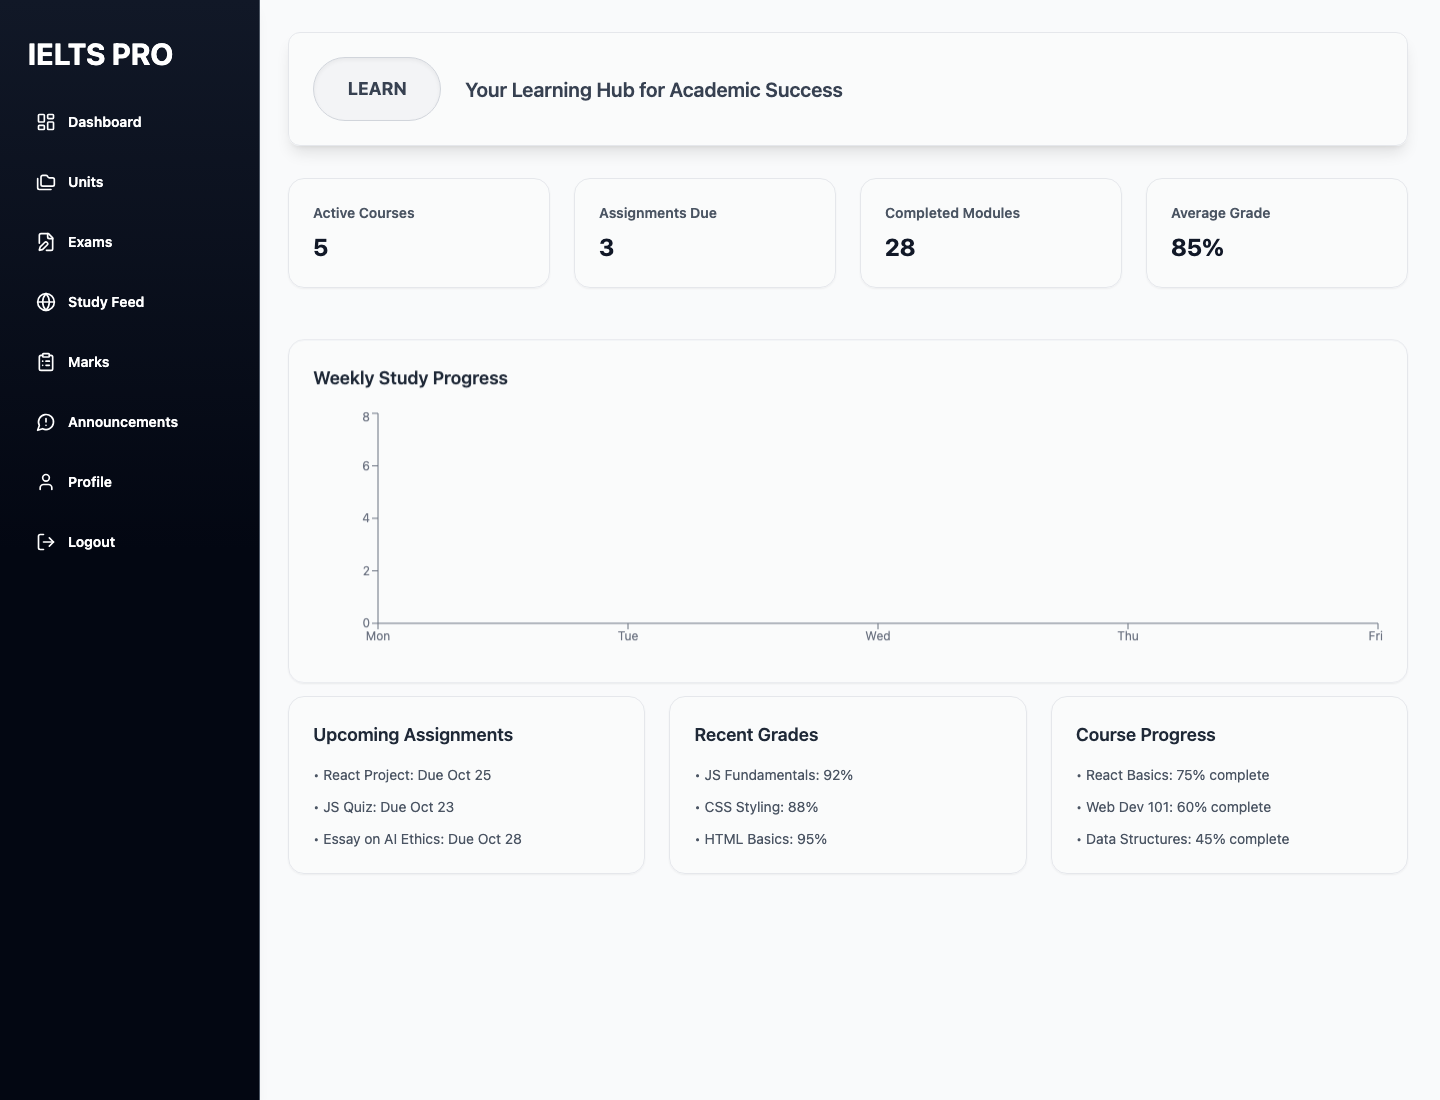Click the Study Feed globe icon

pos(46,302)
